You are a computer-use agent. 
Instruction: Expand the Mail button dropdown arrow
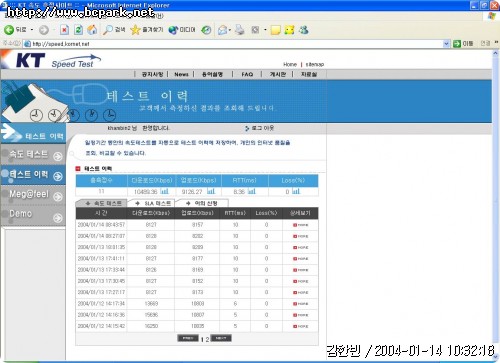(x=230, y=30)
